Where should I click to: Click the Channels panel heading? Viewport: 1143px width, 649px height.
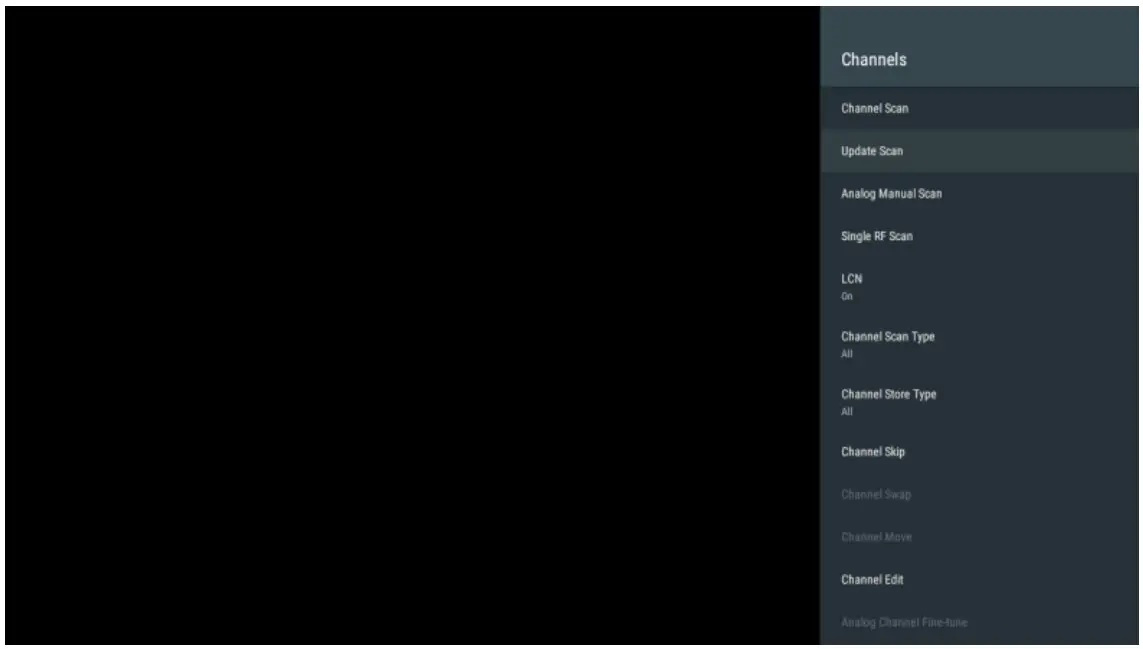(x=873, y=60)
